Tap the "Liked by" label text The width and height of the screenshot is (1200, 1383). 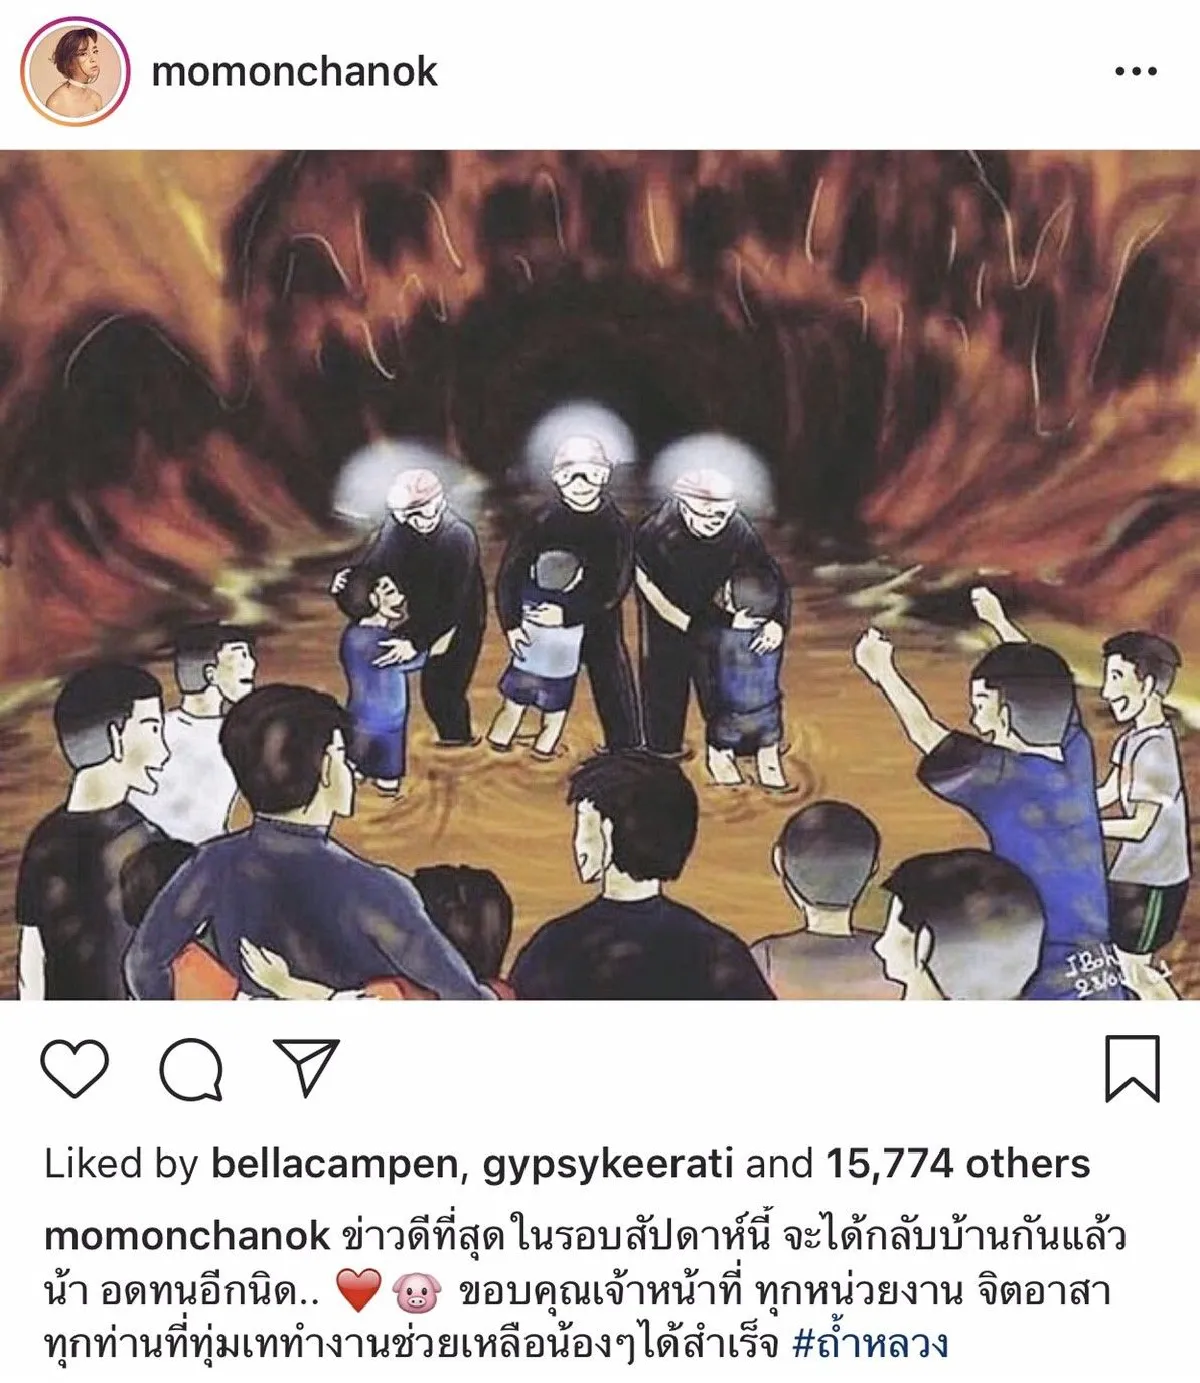pos(121,1164)
